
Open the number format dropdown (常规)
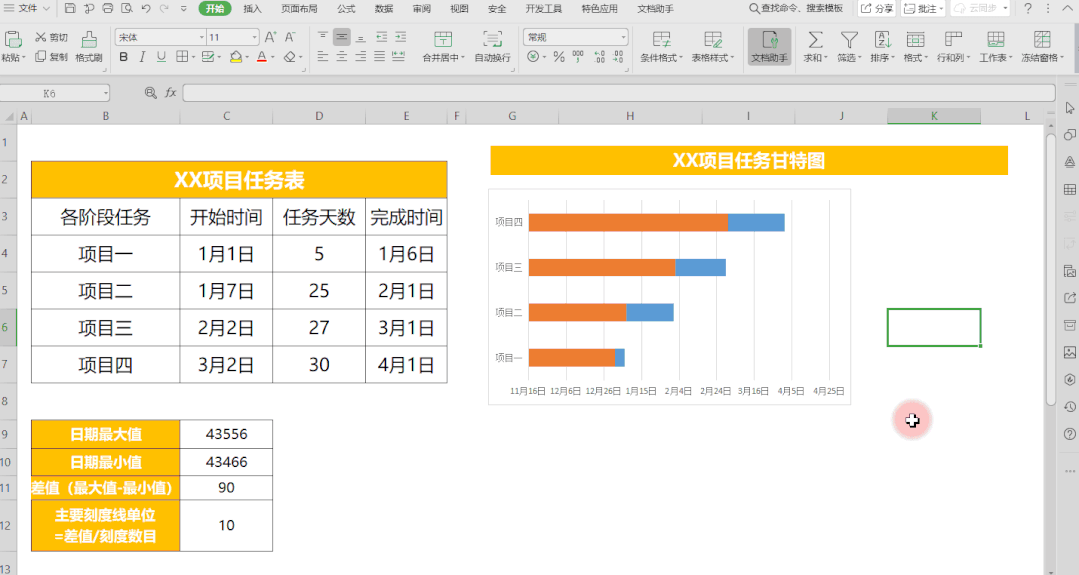click(x=575, y=37)
